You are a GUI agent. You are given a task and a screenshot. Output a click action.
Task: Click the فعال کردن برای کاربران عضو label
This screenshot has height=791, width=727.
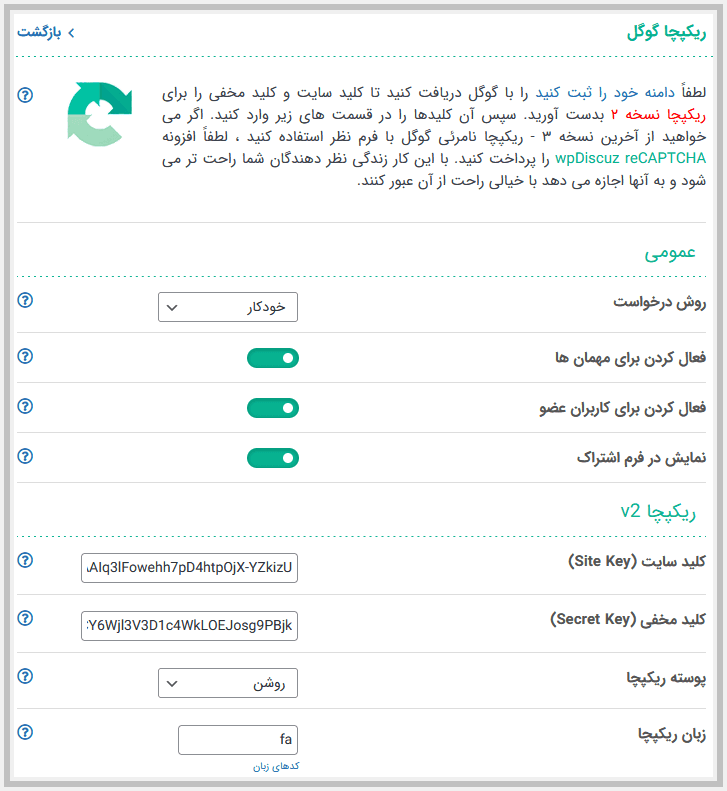pos(623,408)
